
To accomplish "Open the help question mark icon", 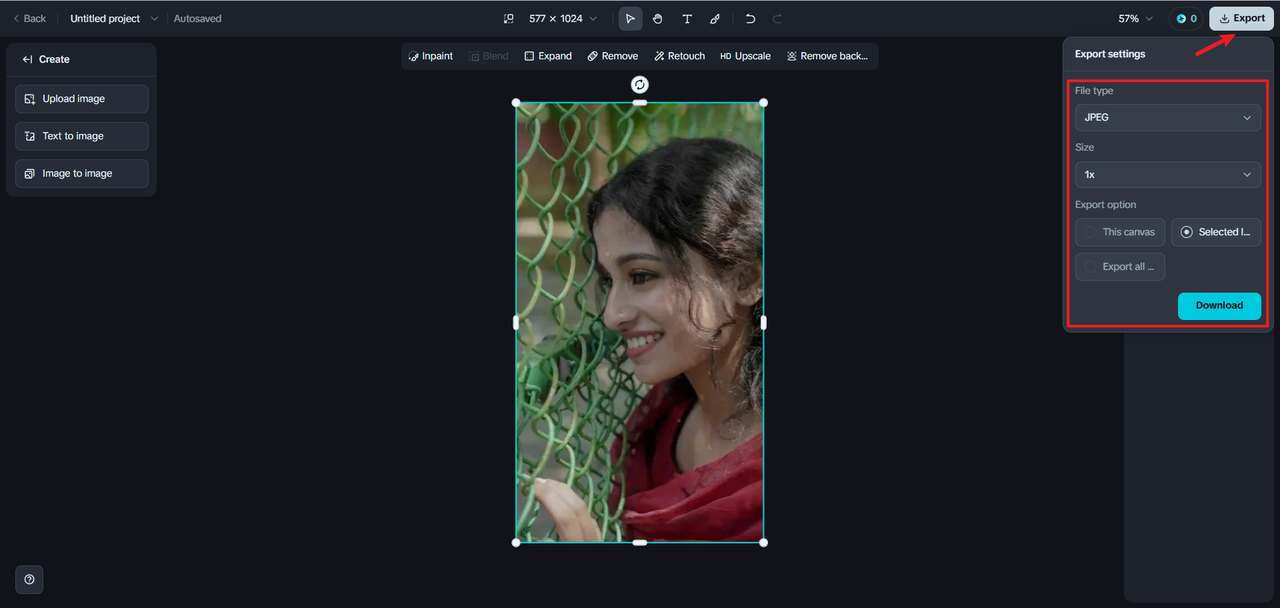I will pyautogui.click(x=29, y=579).
